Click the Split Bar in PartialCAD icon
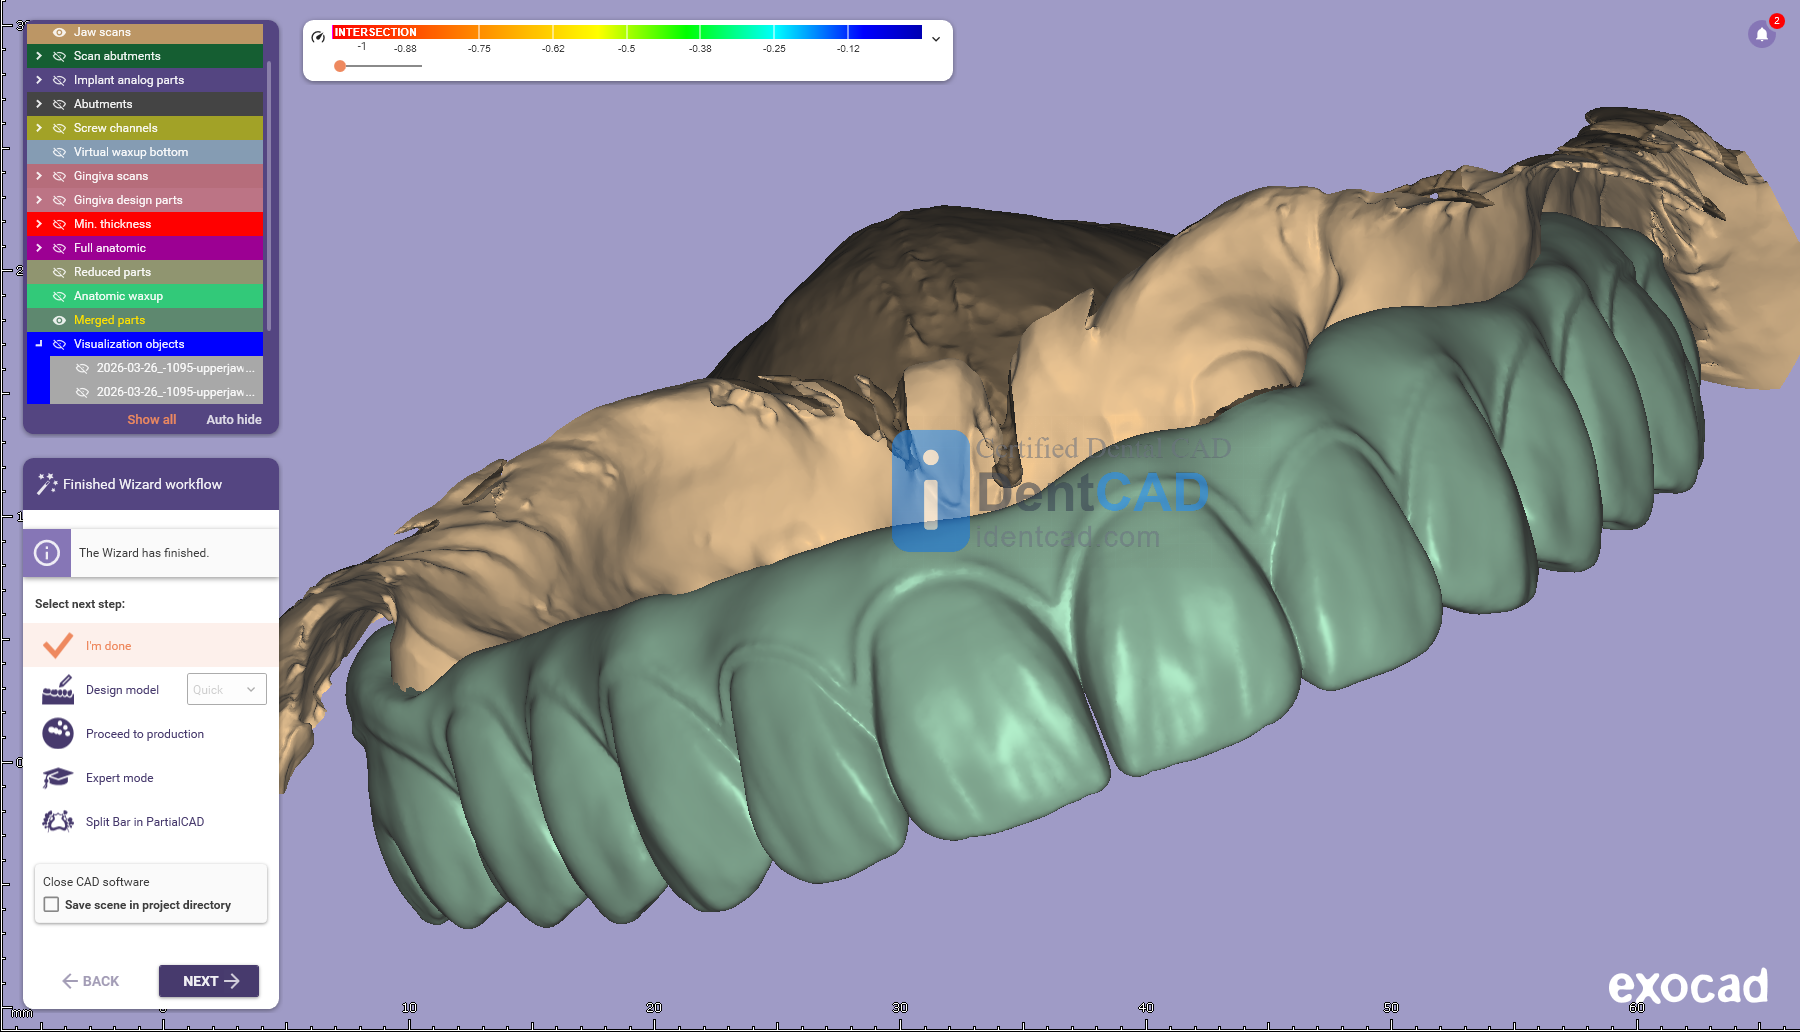Image resolution: width=1800 pixels, height=1032 pixels. click(58, 822)
